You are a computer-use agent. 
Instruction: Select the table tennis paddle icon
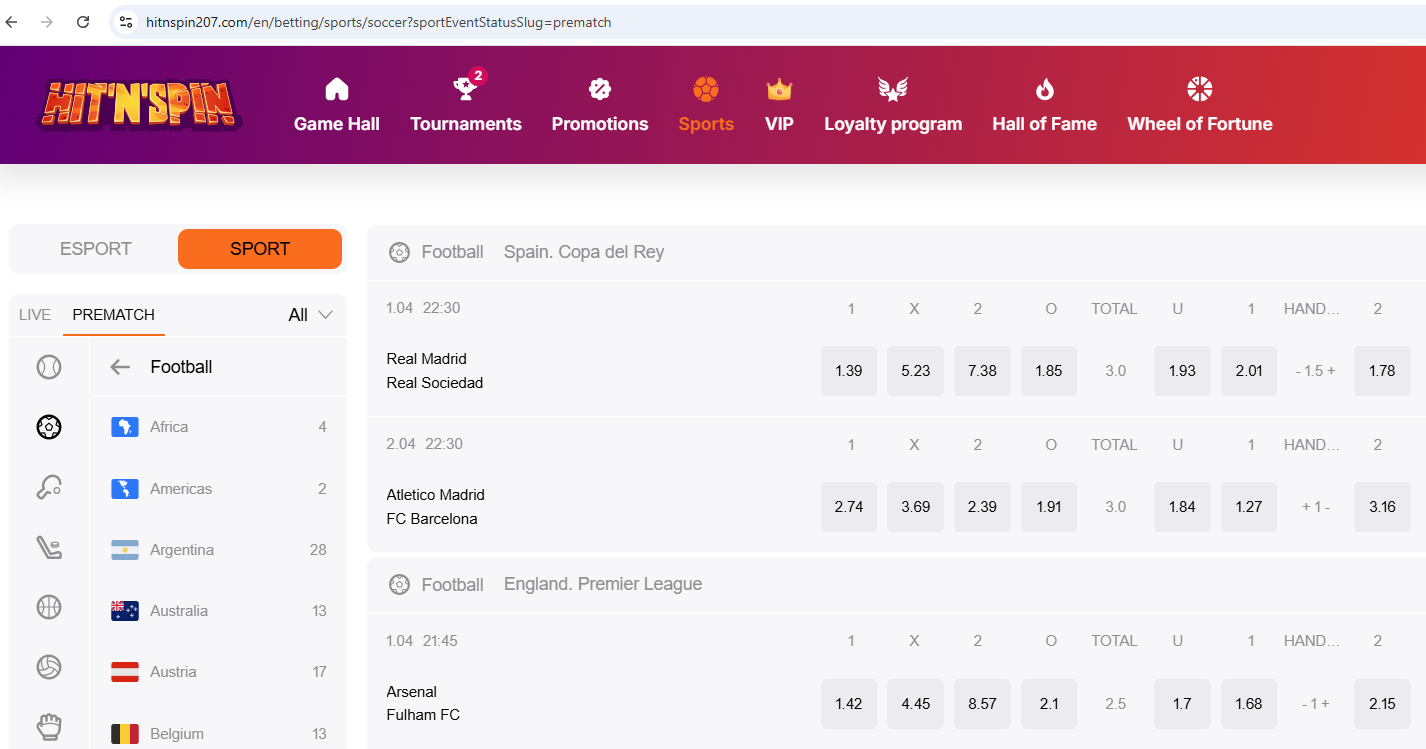pyautogui.click(x=49, y=487)
